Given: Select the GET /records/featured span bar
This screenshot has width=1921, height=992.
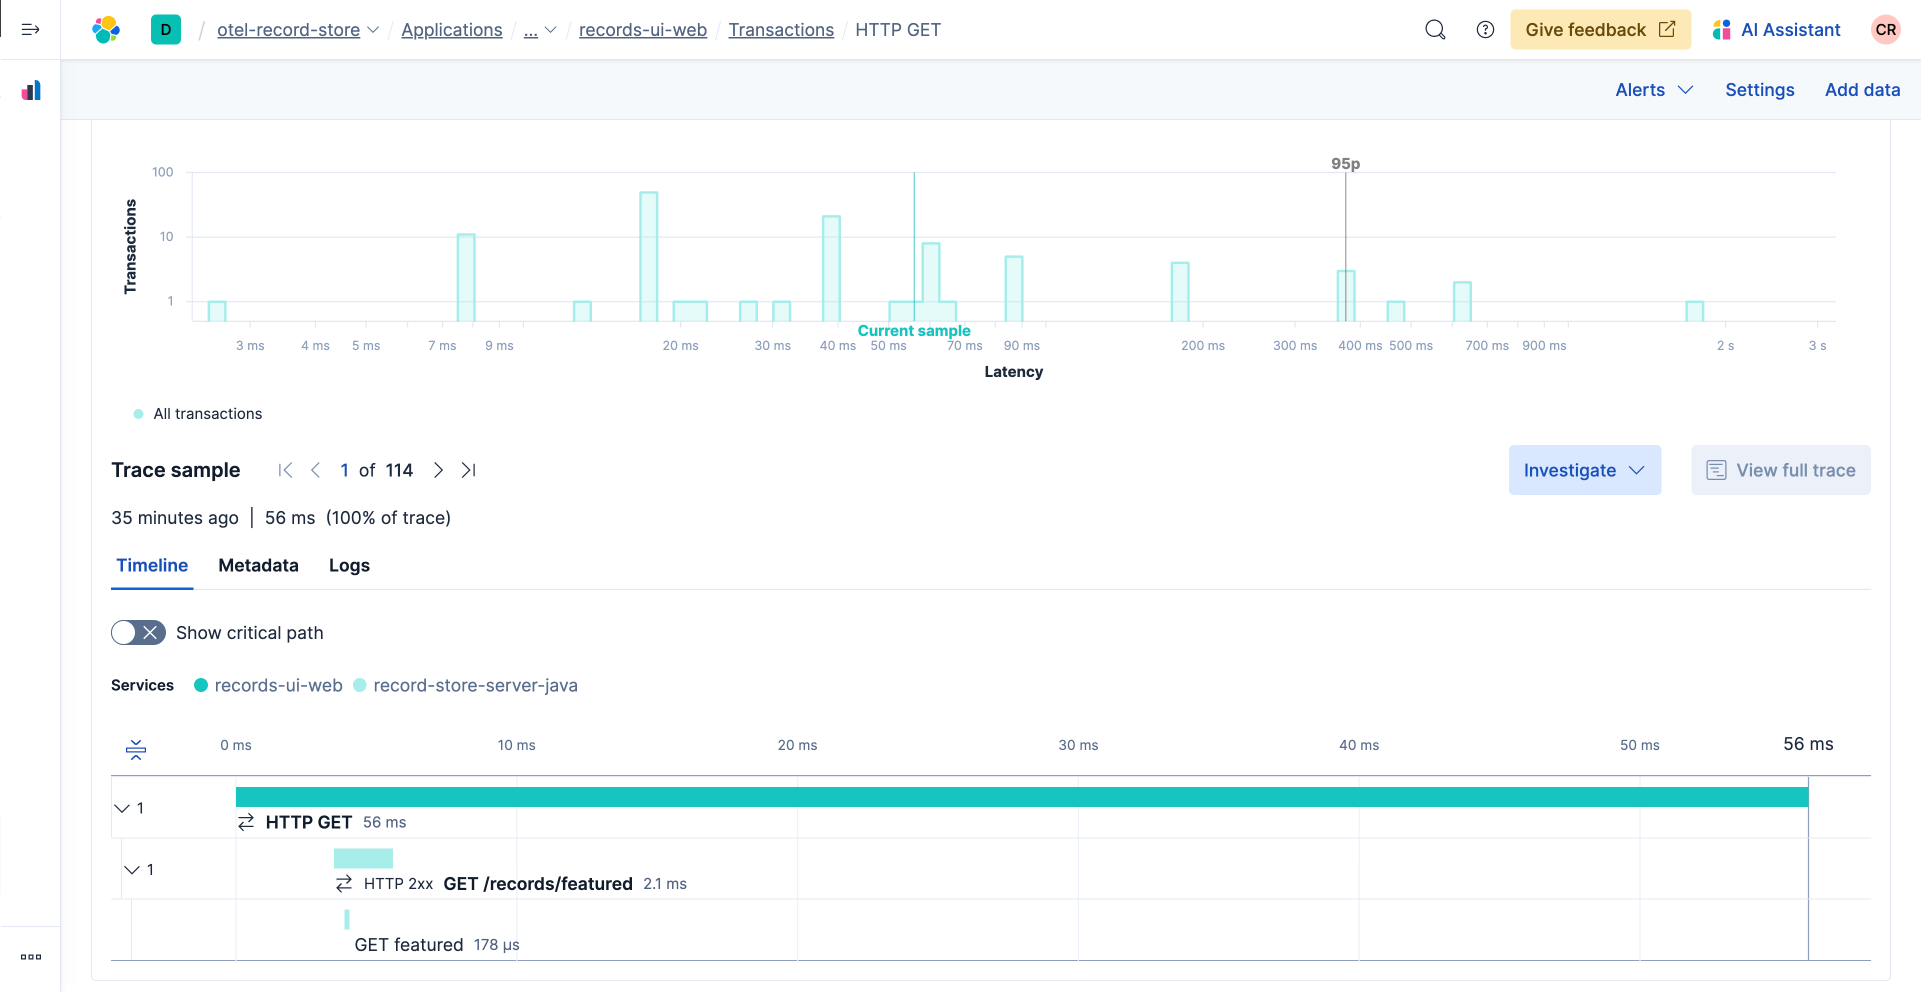Looking at the screenshot, I should coord(363,858).
